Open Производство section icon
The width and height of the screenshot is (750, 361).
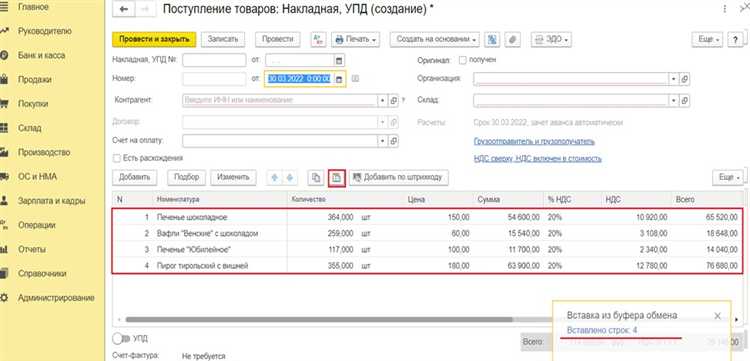click(x=4, y=153)
